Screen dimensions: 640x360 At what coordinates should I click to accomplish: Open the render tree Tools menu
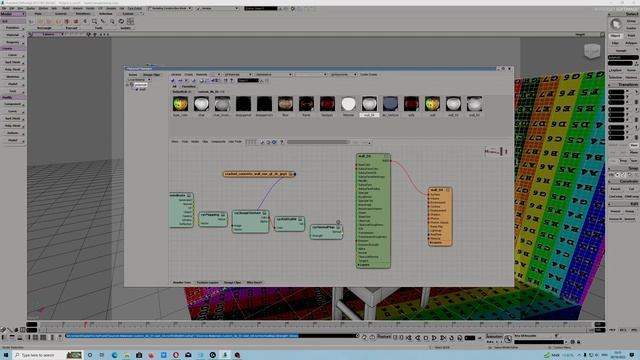184,142
